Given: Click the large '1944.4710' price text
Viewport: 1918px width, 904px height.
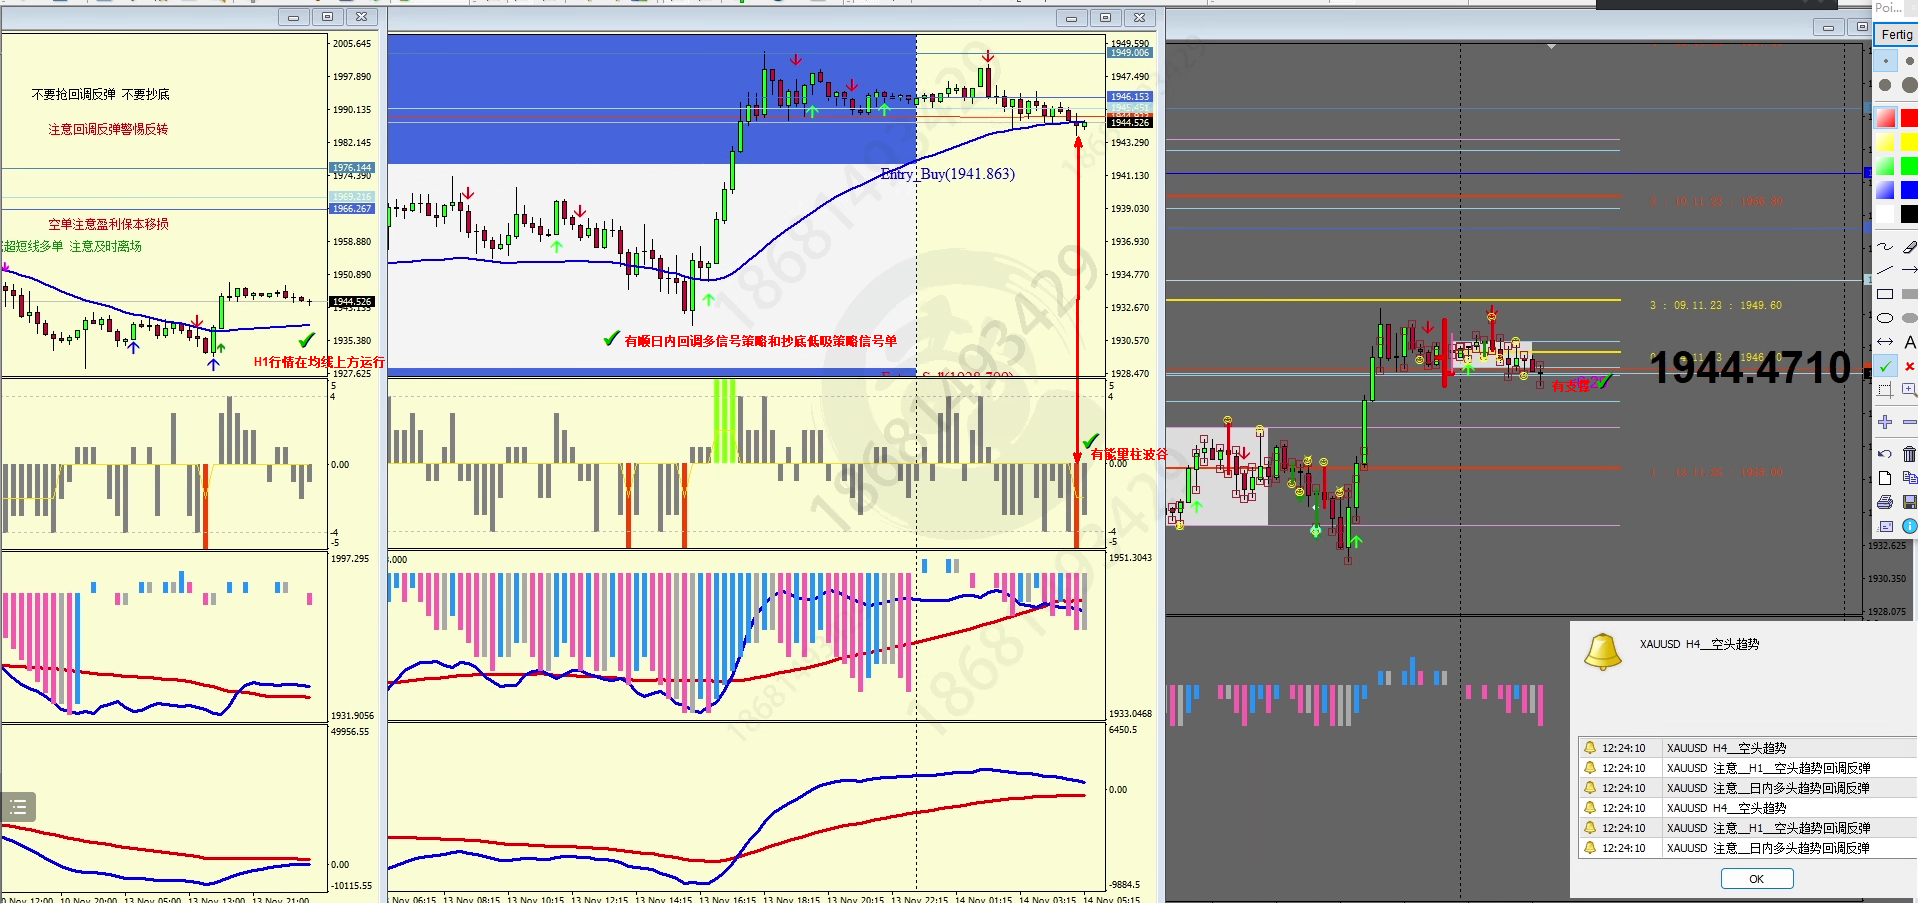Looking at the screenshot, I should pos(1750,368).
